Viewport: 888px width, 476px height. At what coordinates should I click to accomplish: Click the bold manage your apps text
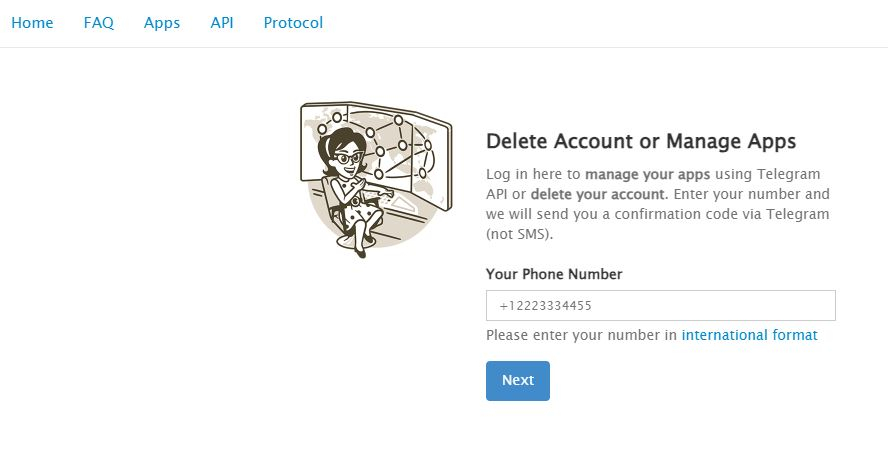tap(647, 173)
